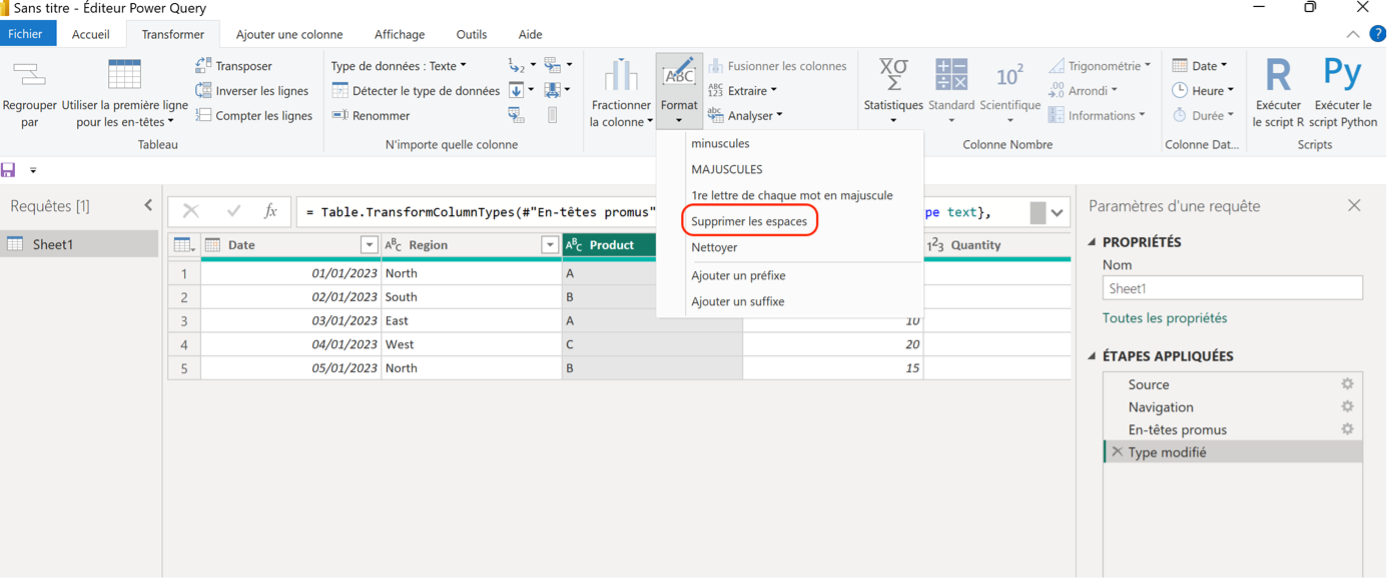
Task: Switch to the Affichage tab
Action: point(399,34)
